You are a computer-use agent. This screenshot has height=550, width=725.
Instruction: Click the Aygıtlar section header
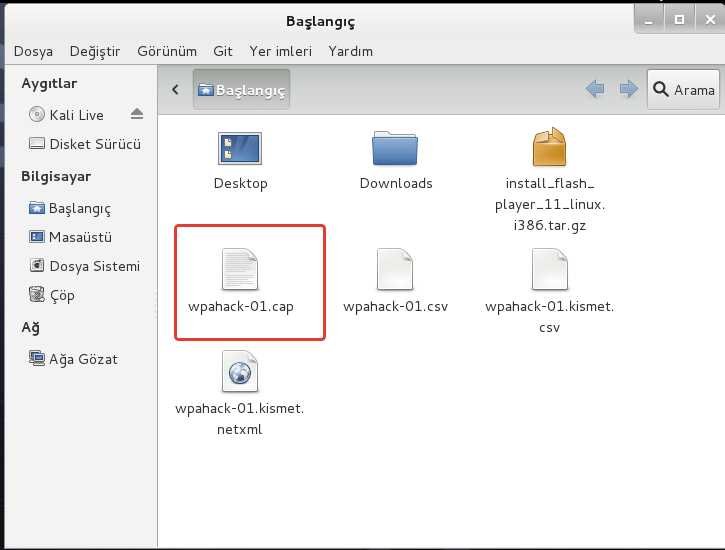49,84
